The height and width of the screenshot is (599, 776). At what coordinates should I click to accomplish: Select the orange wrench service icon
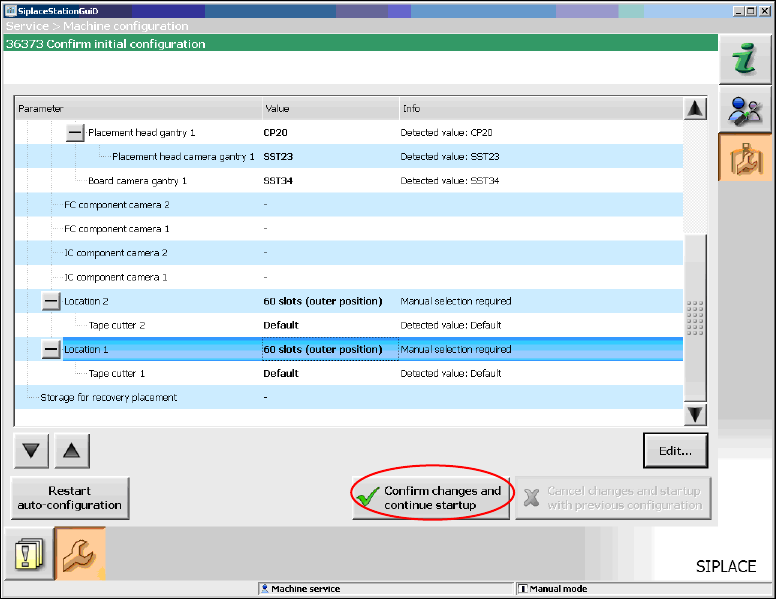[x=79, y=554]
